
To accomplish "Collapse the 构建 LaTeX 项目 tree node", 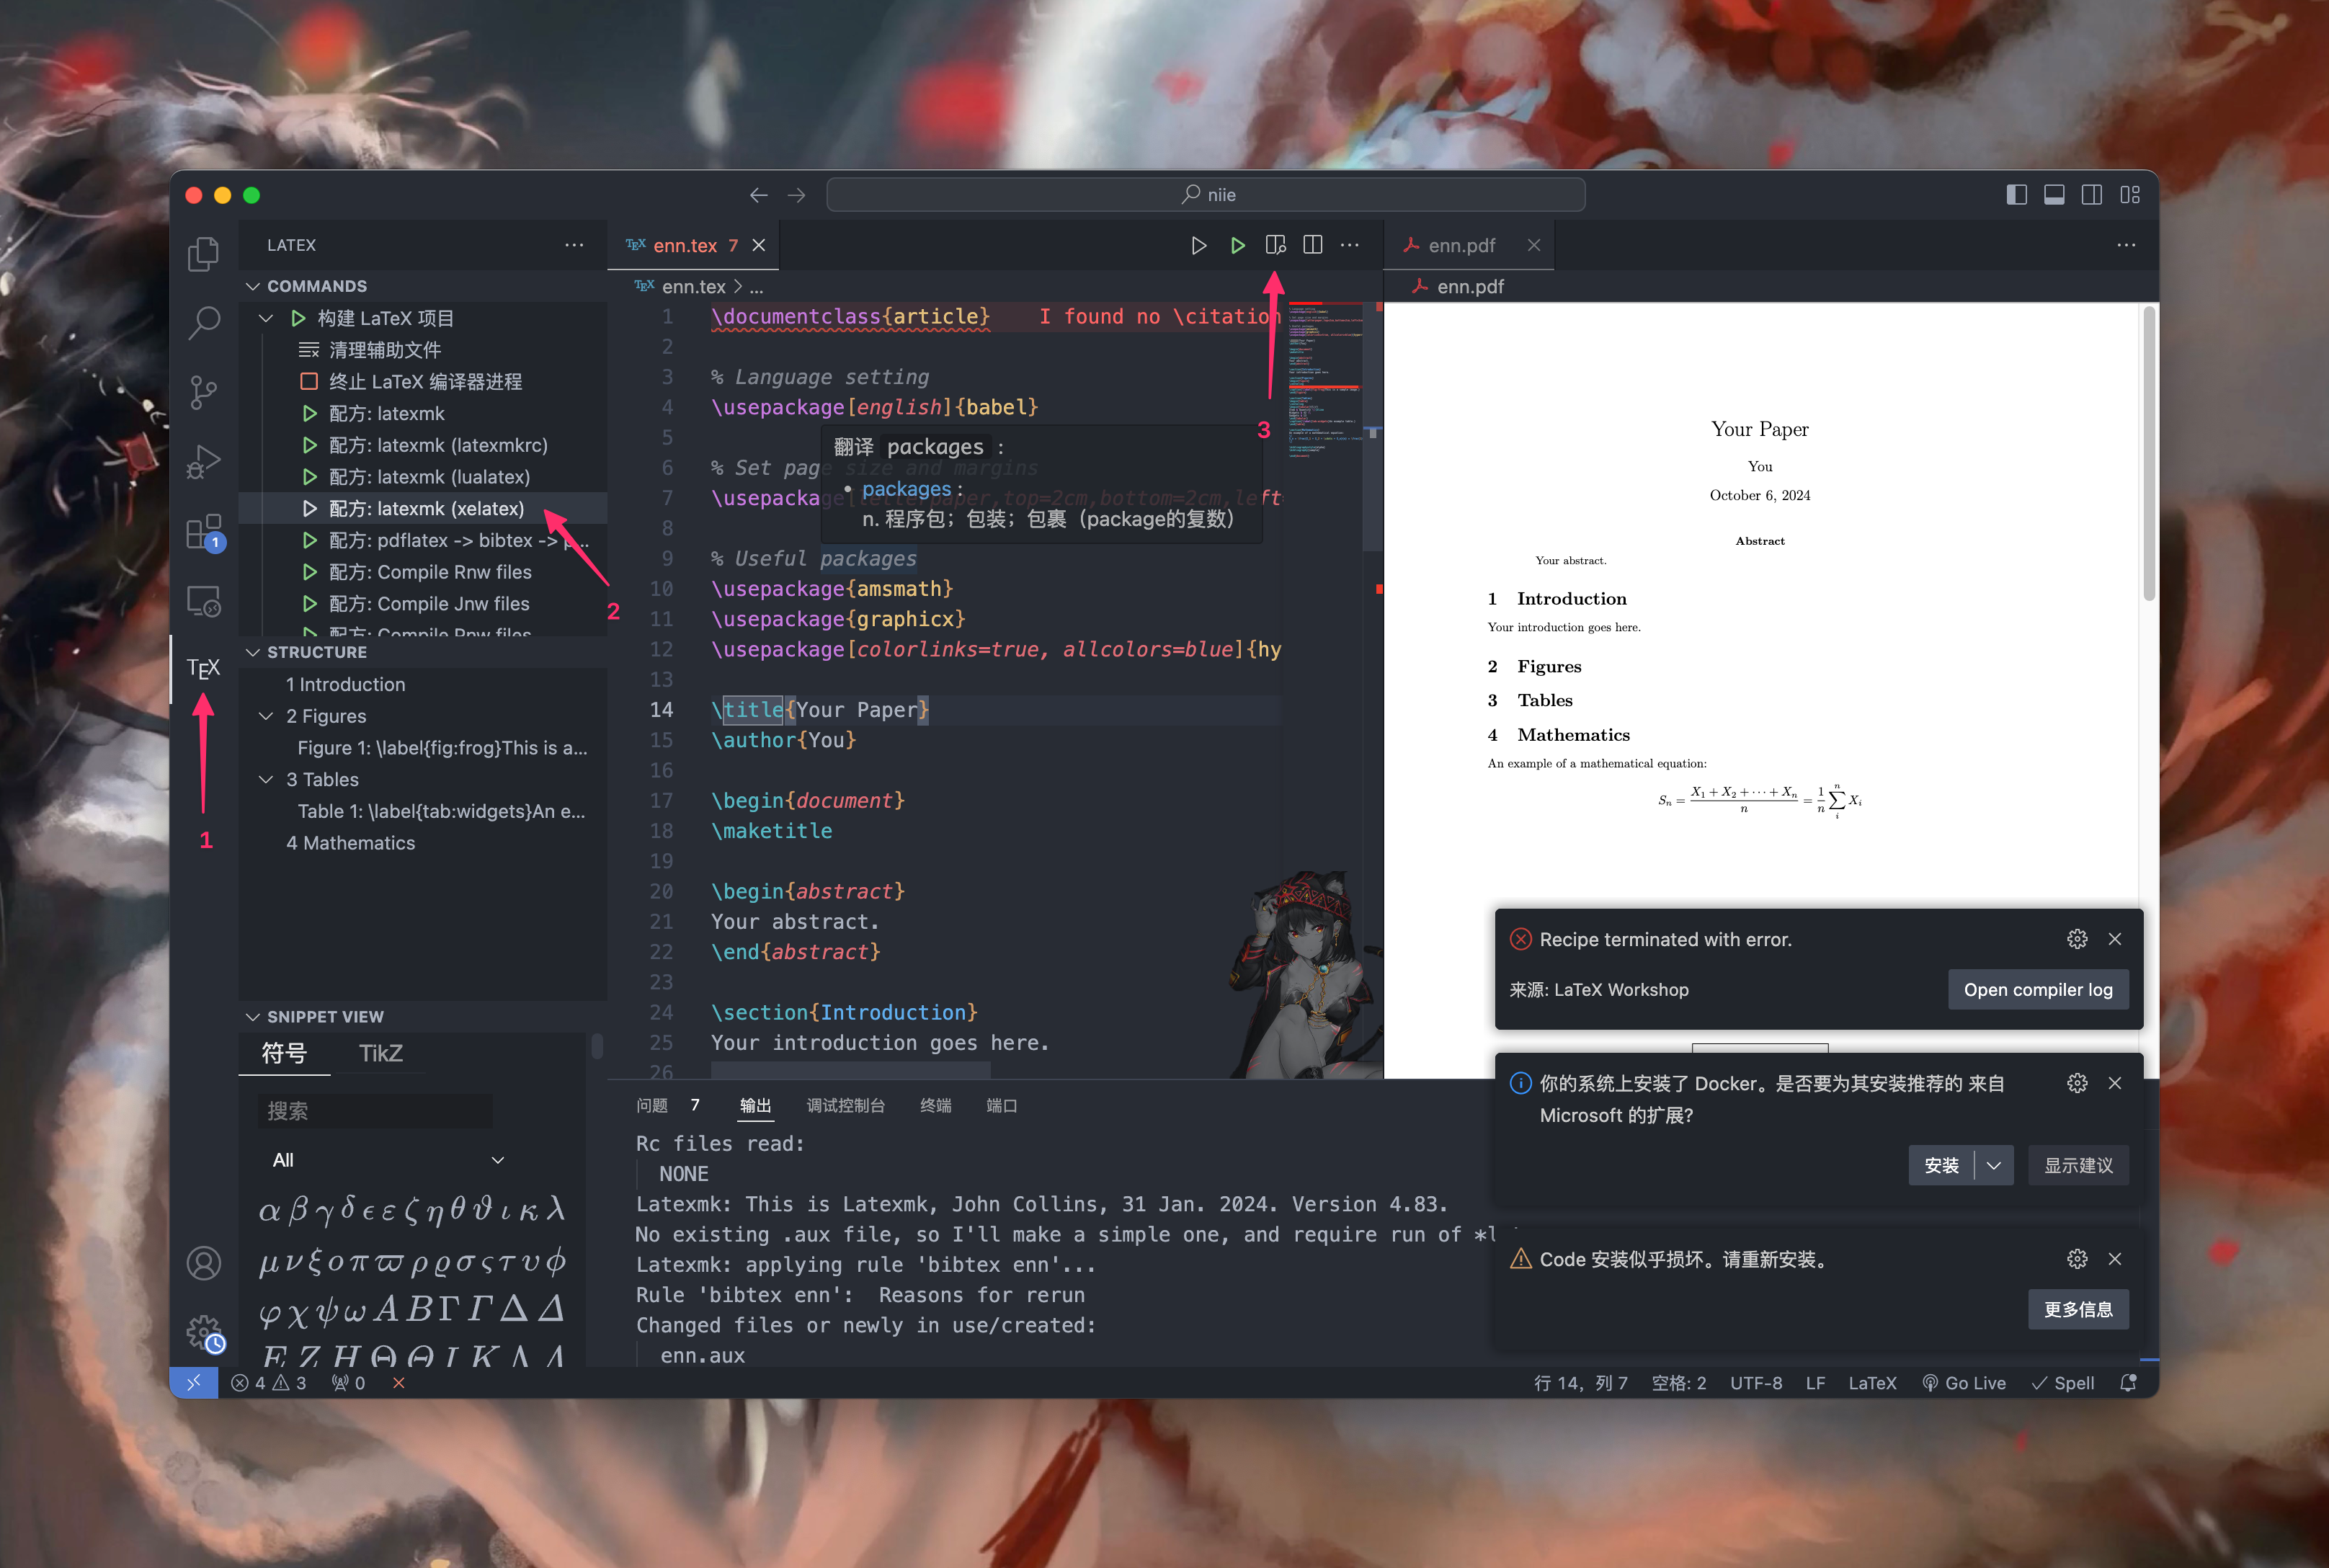I will click(266, 318).
